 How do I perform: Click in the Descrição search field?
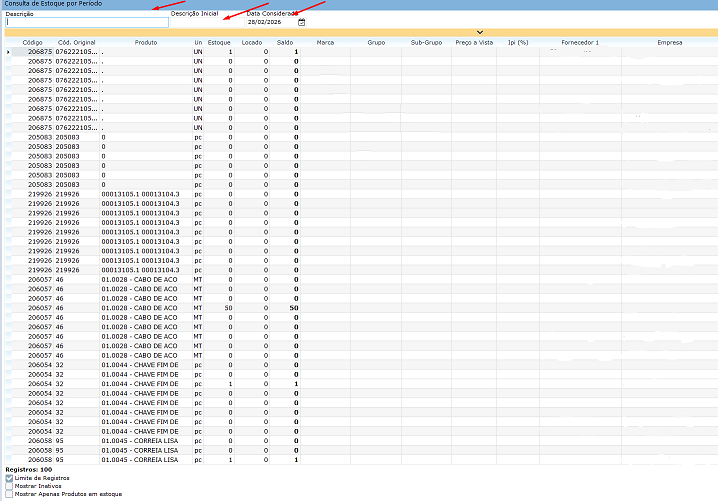87,22
